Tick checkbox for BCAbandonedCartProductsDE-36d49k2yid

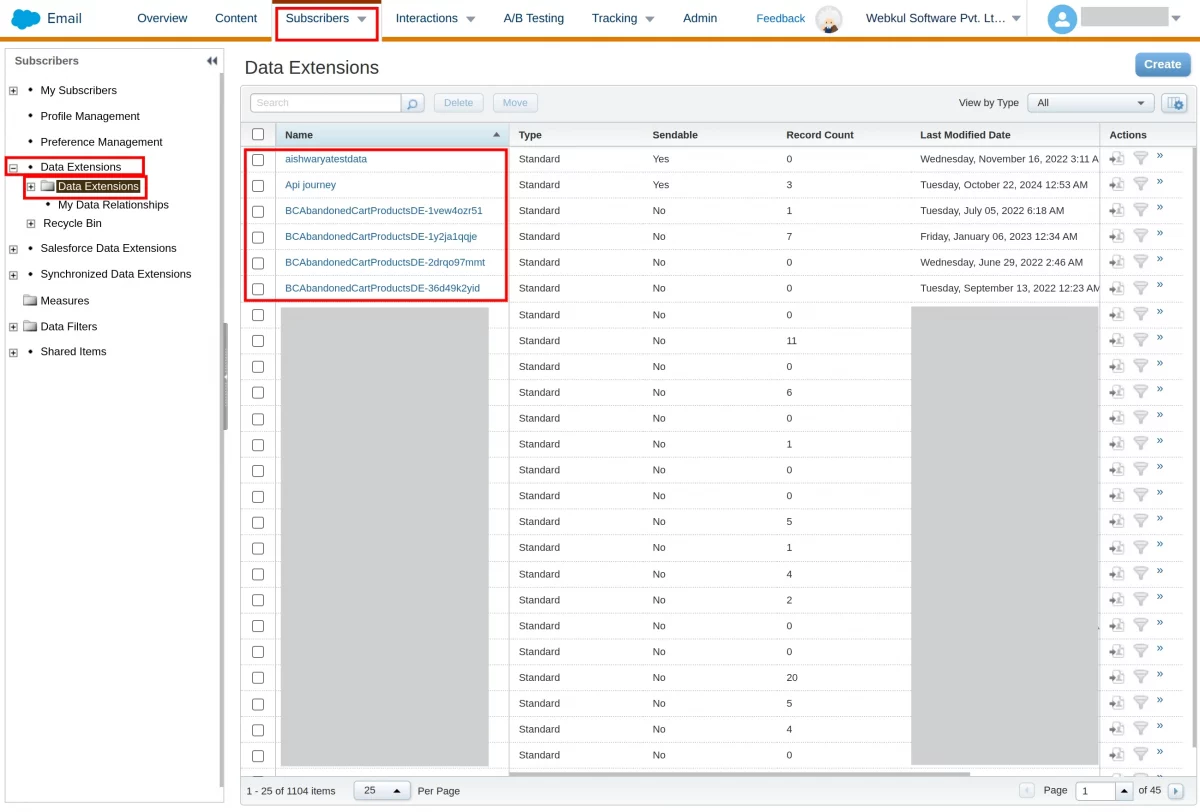[x=258, y=289]
